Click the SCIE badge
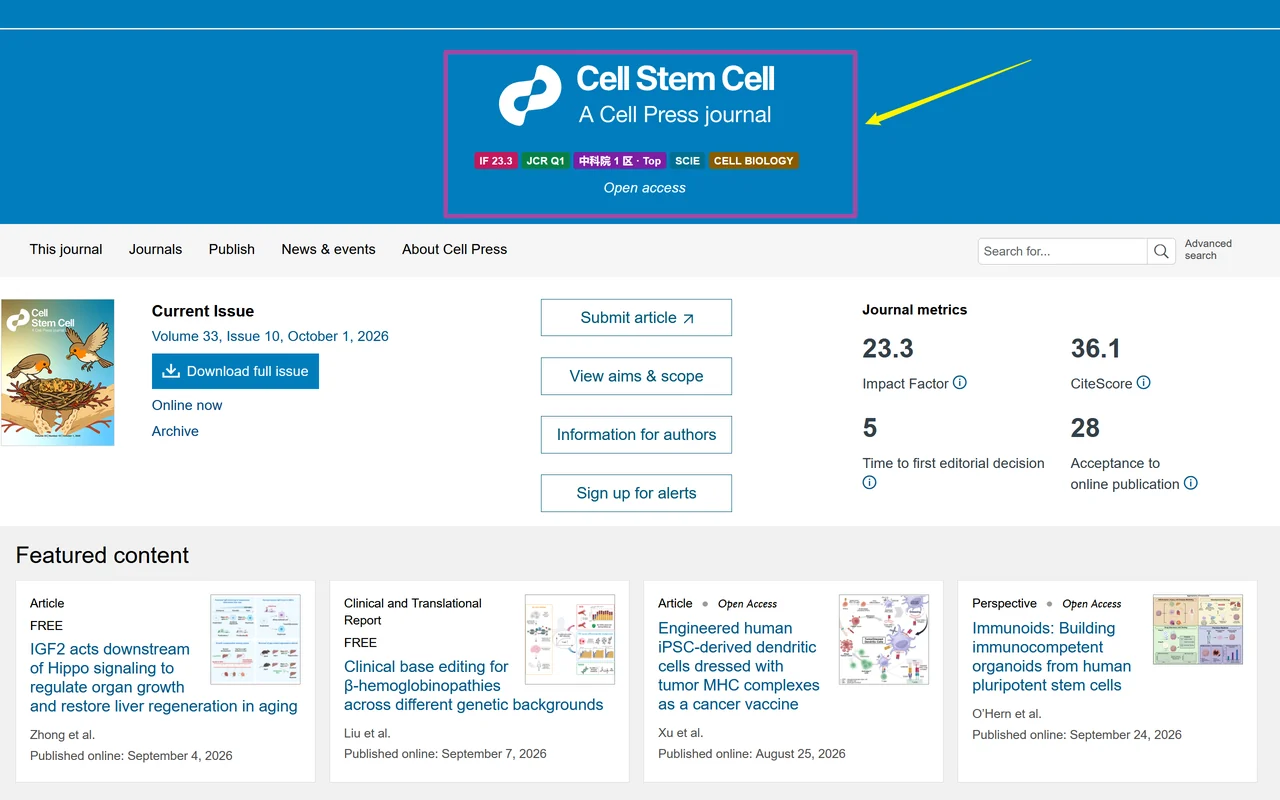 (687, 160)
